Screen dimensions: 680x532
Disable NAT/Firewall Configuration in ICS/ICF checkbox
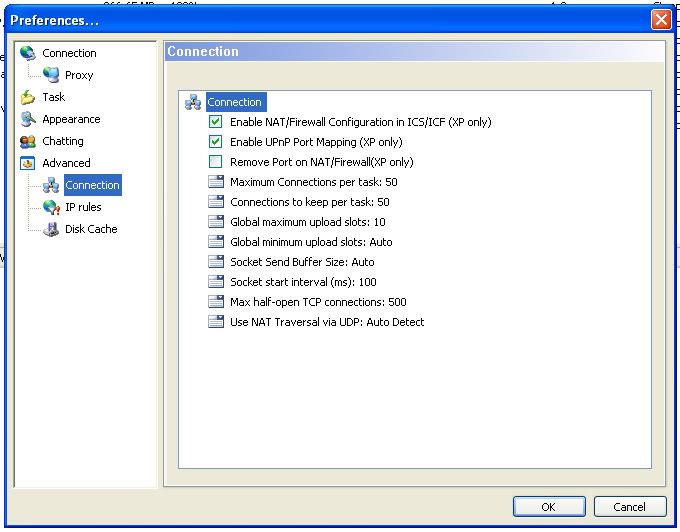(x=215, y=122)
